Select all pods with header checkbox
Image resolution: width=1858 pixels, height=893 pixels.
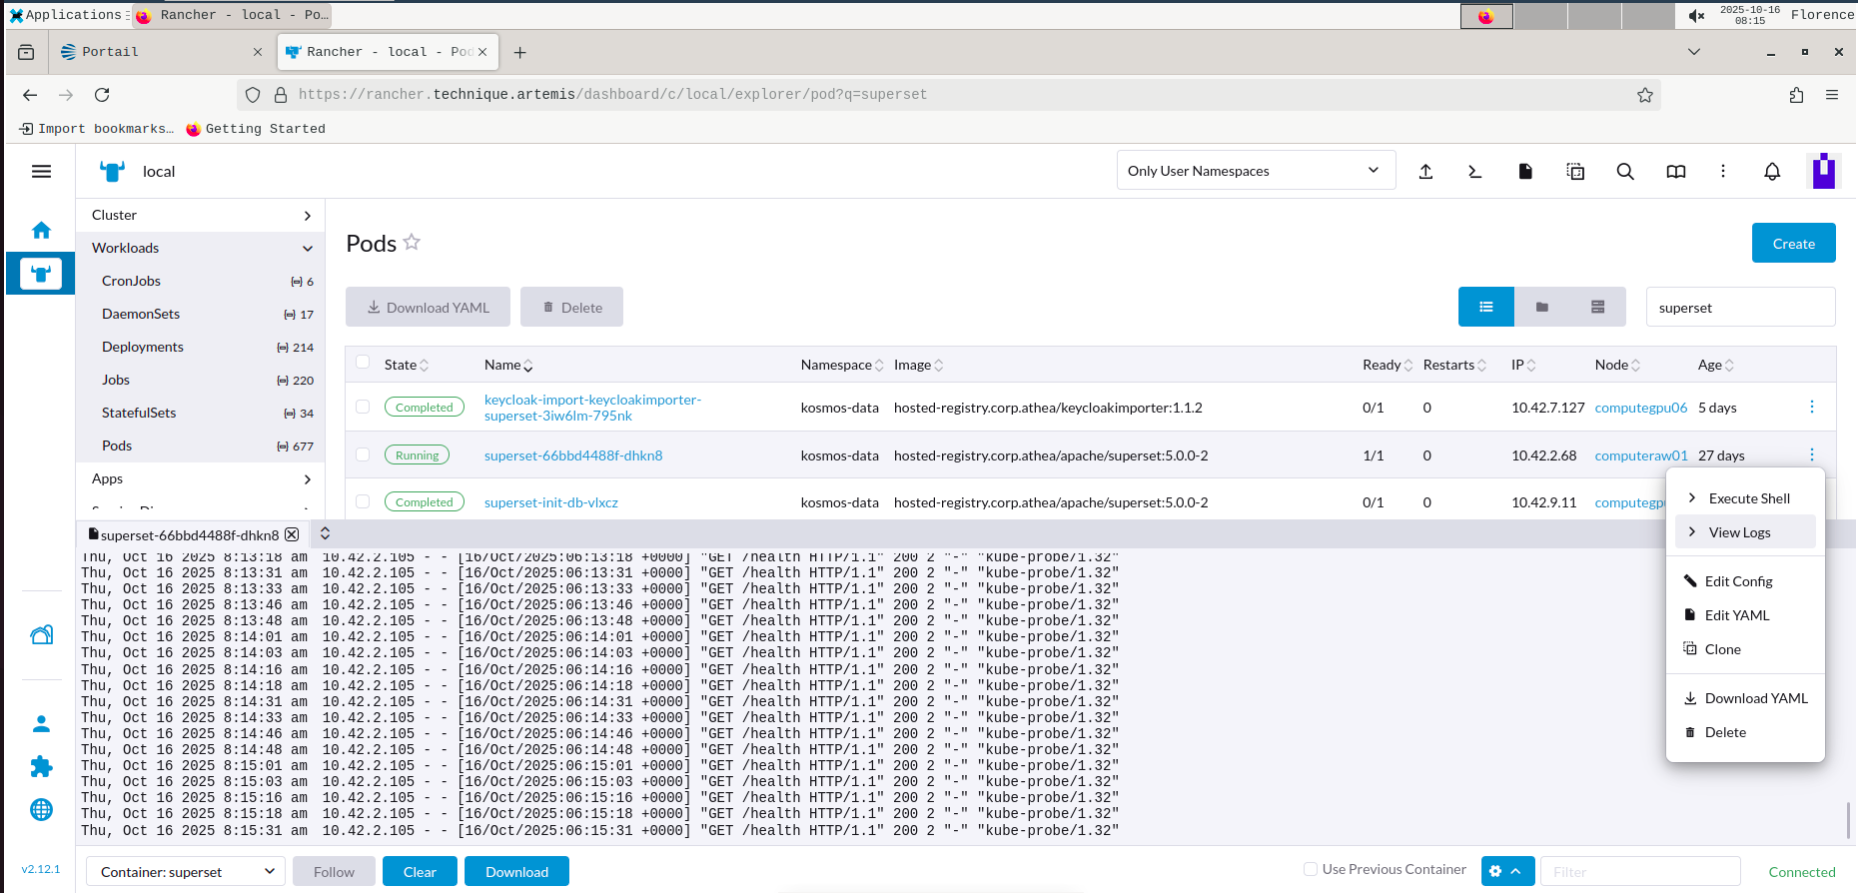363,363
